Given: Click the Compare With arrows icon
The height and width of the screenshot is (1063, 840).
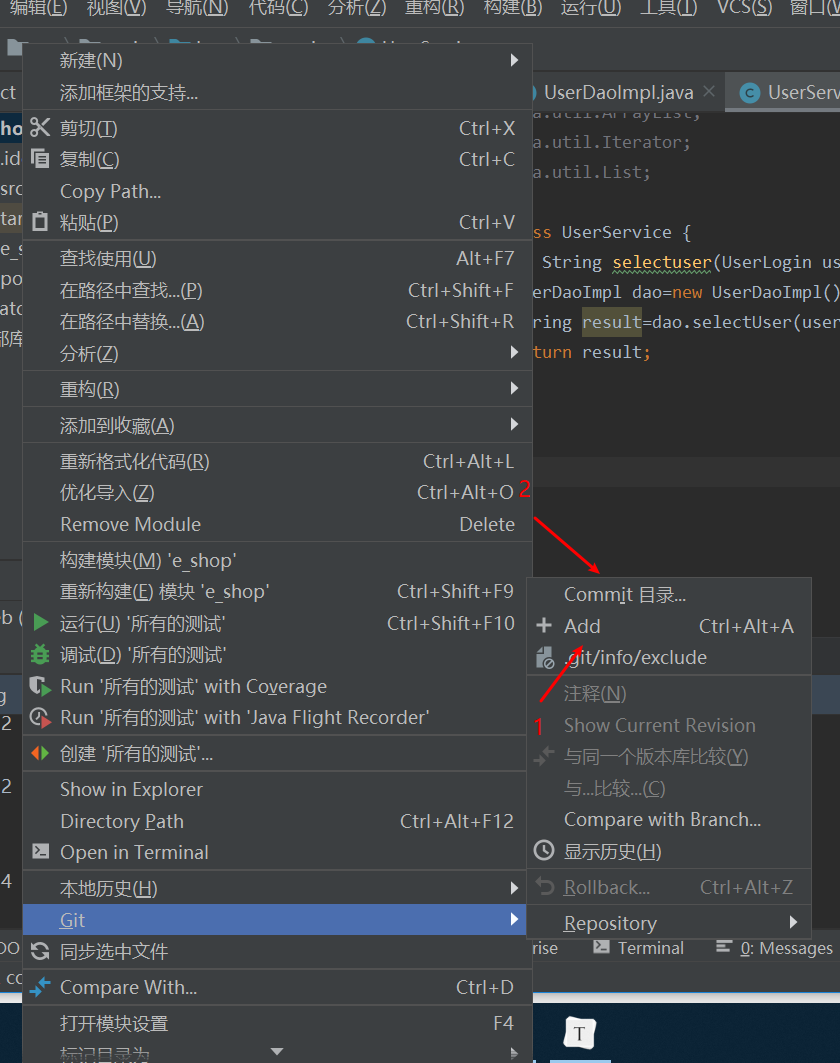Looking at the screenshot, I should [x=40, y=987].
